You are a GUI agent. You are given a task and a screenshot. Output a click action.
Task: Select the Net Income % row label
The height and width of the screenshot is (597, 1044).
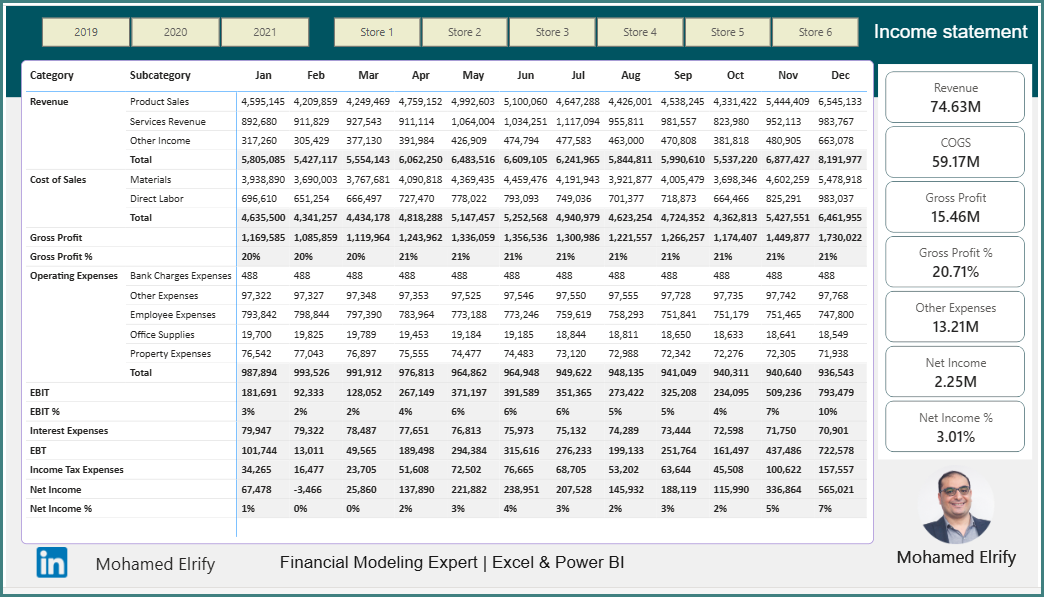(x=61, y=508)
